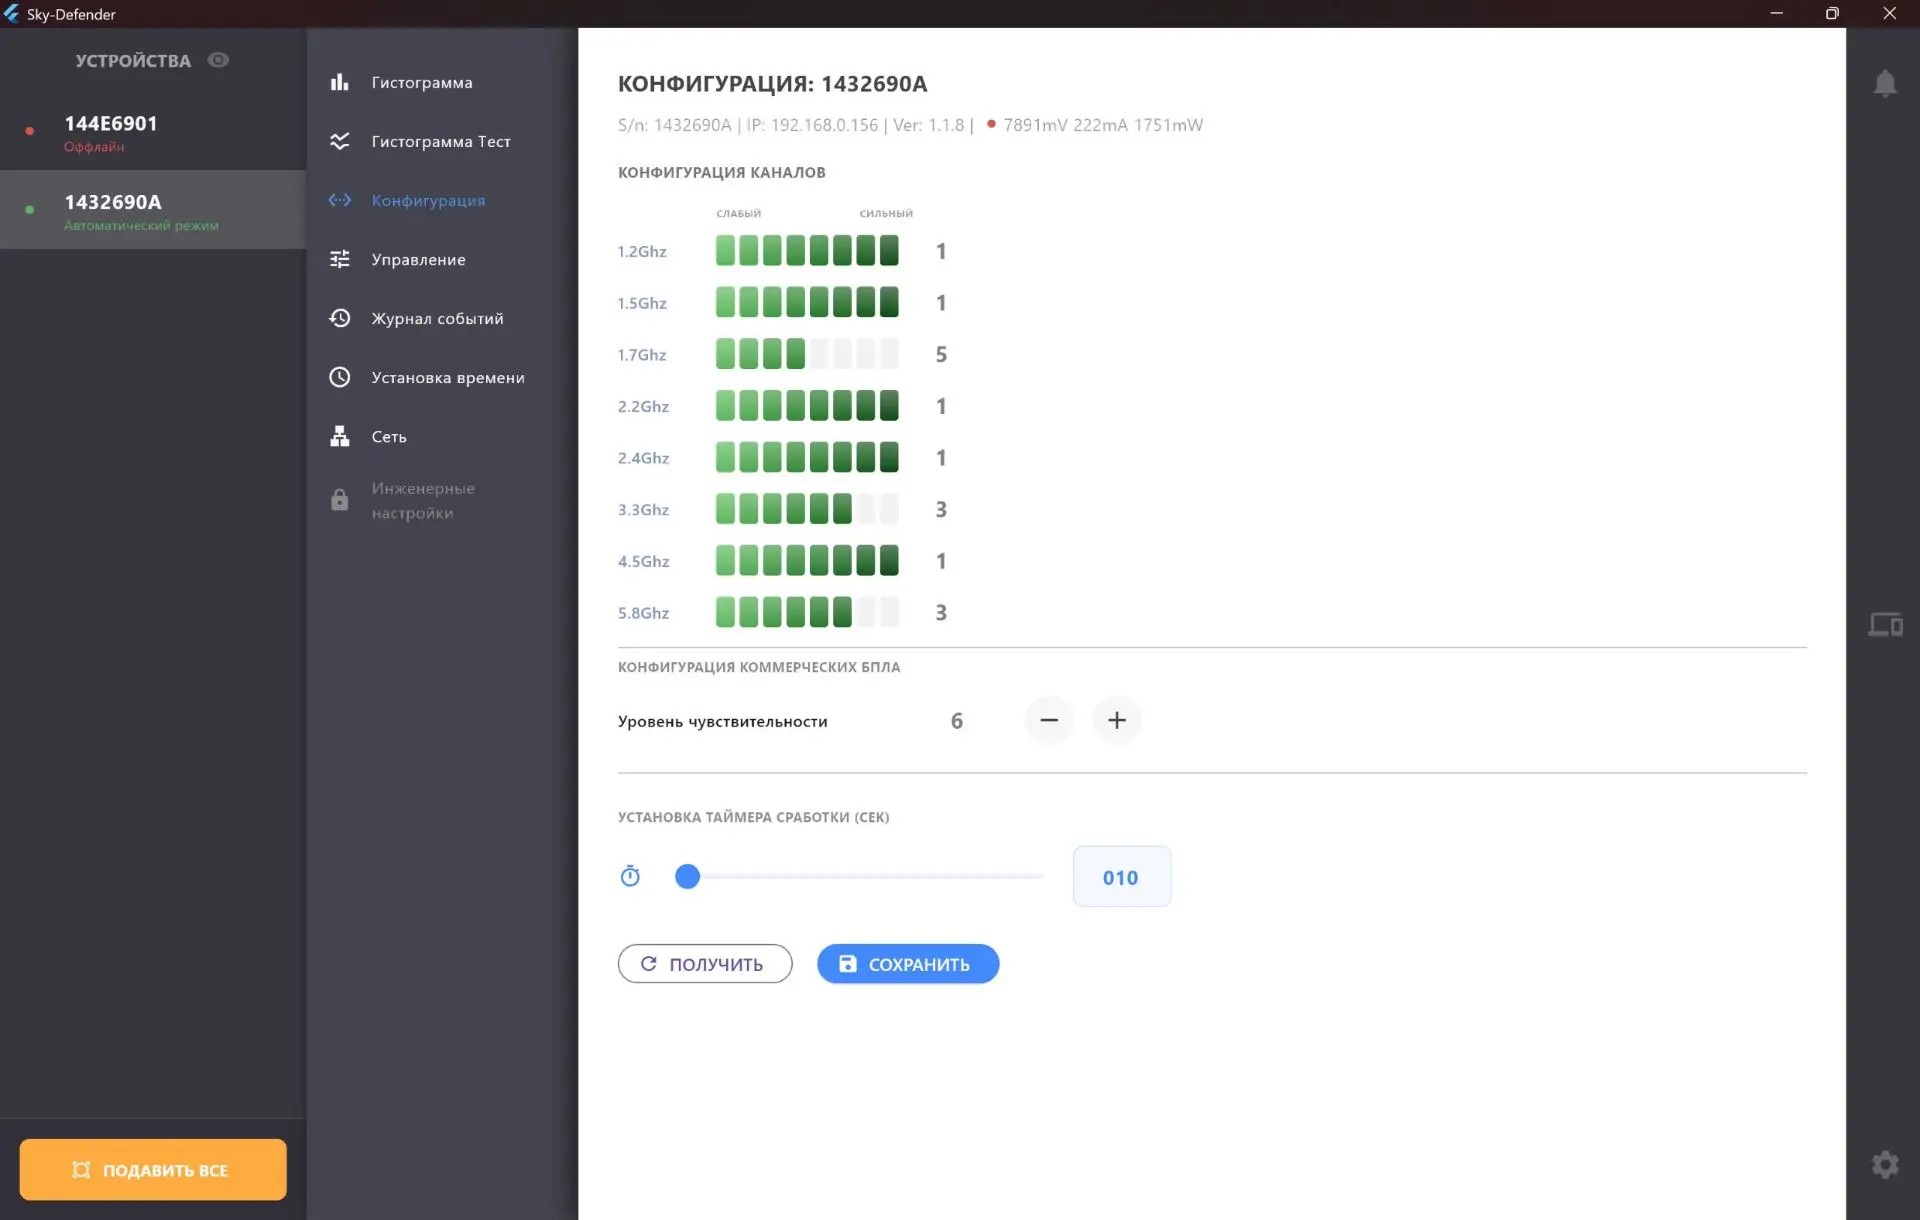Select device 144E6901
Viewport: 1920px width, 1220px height.
click(153, 131)
